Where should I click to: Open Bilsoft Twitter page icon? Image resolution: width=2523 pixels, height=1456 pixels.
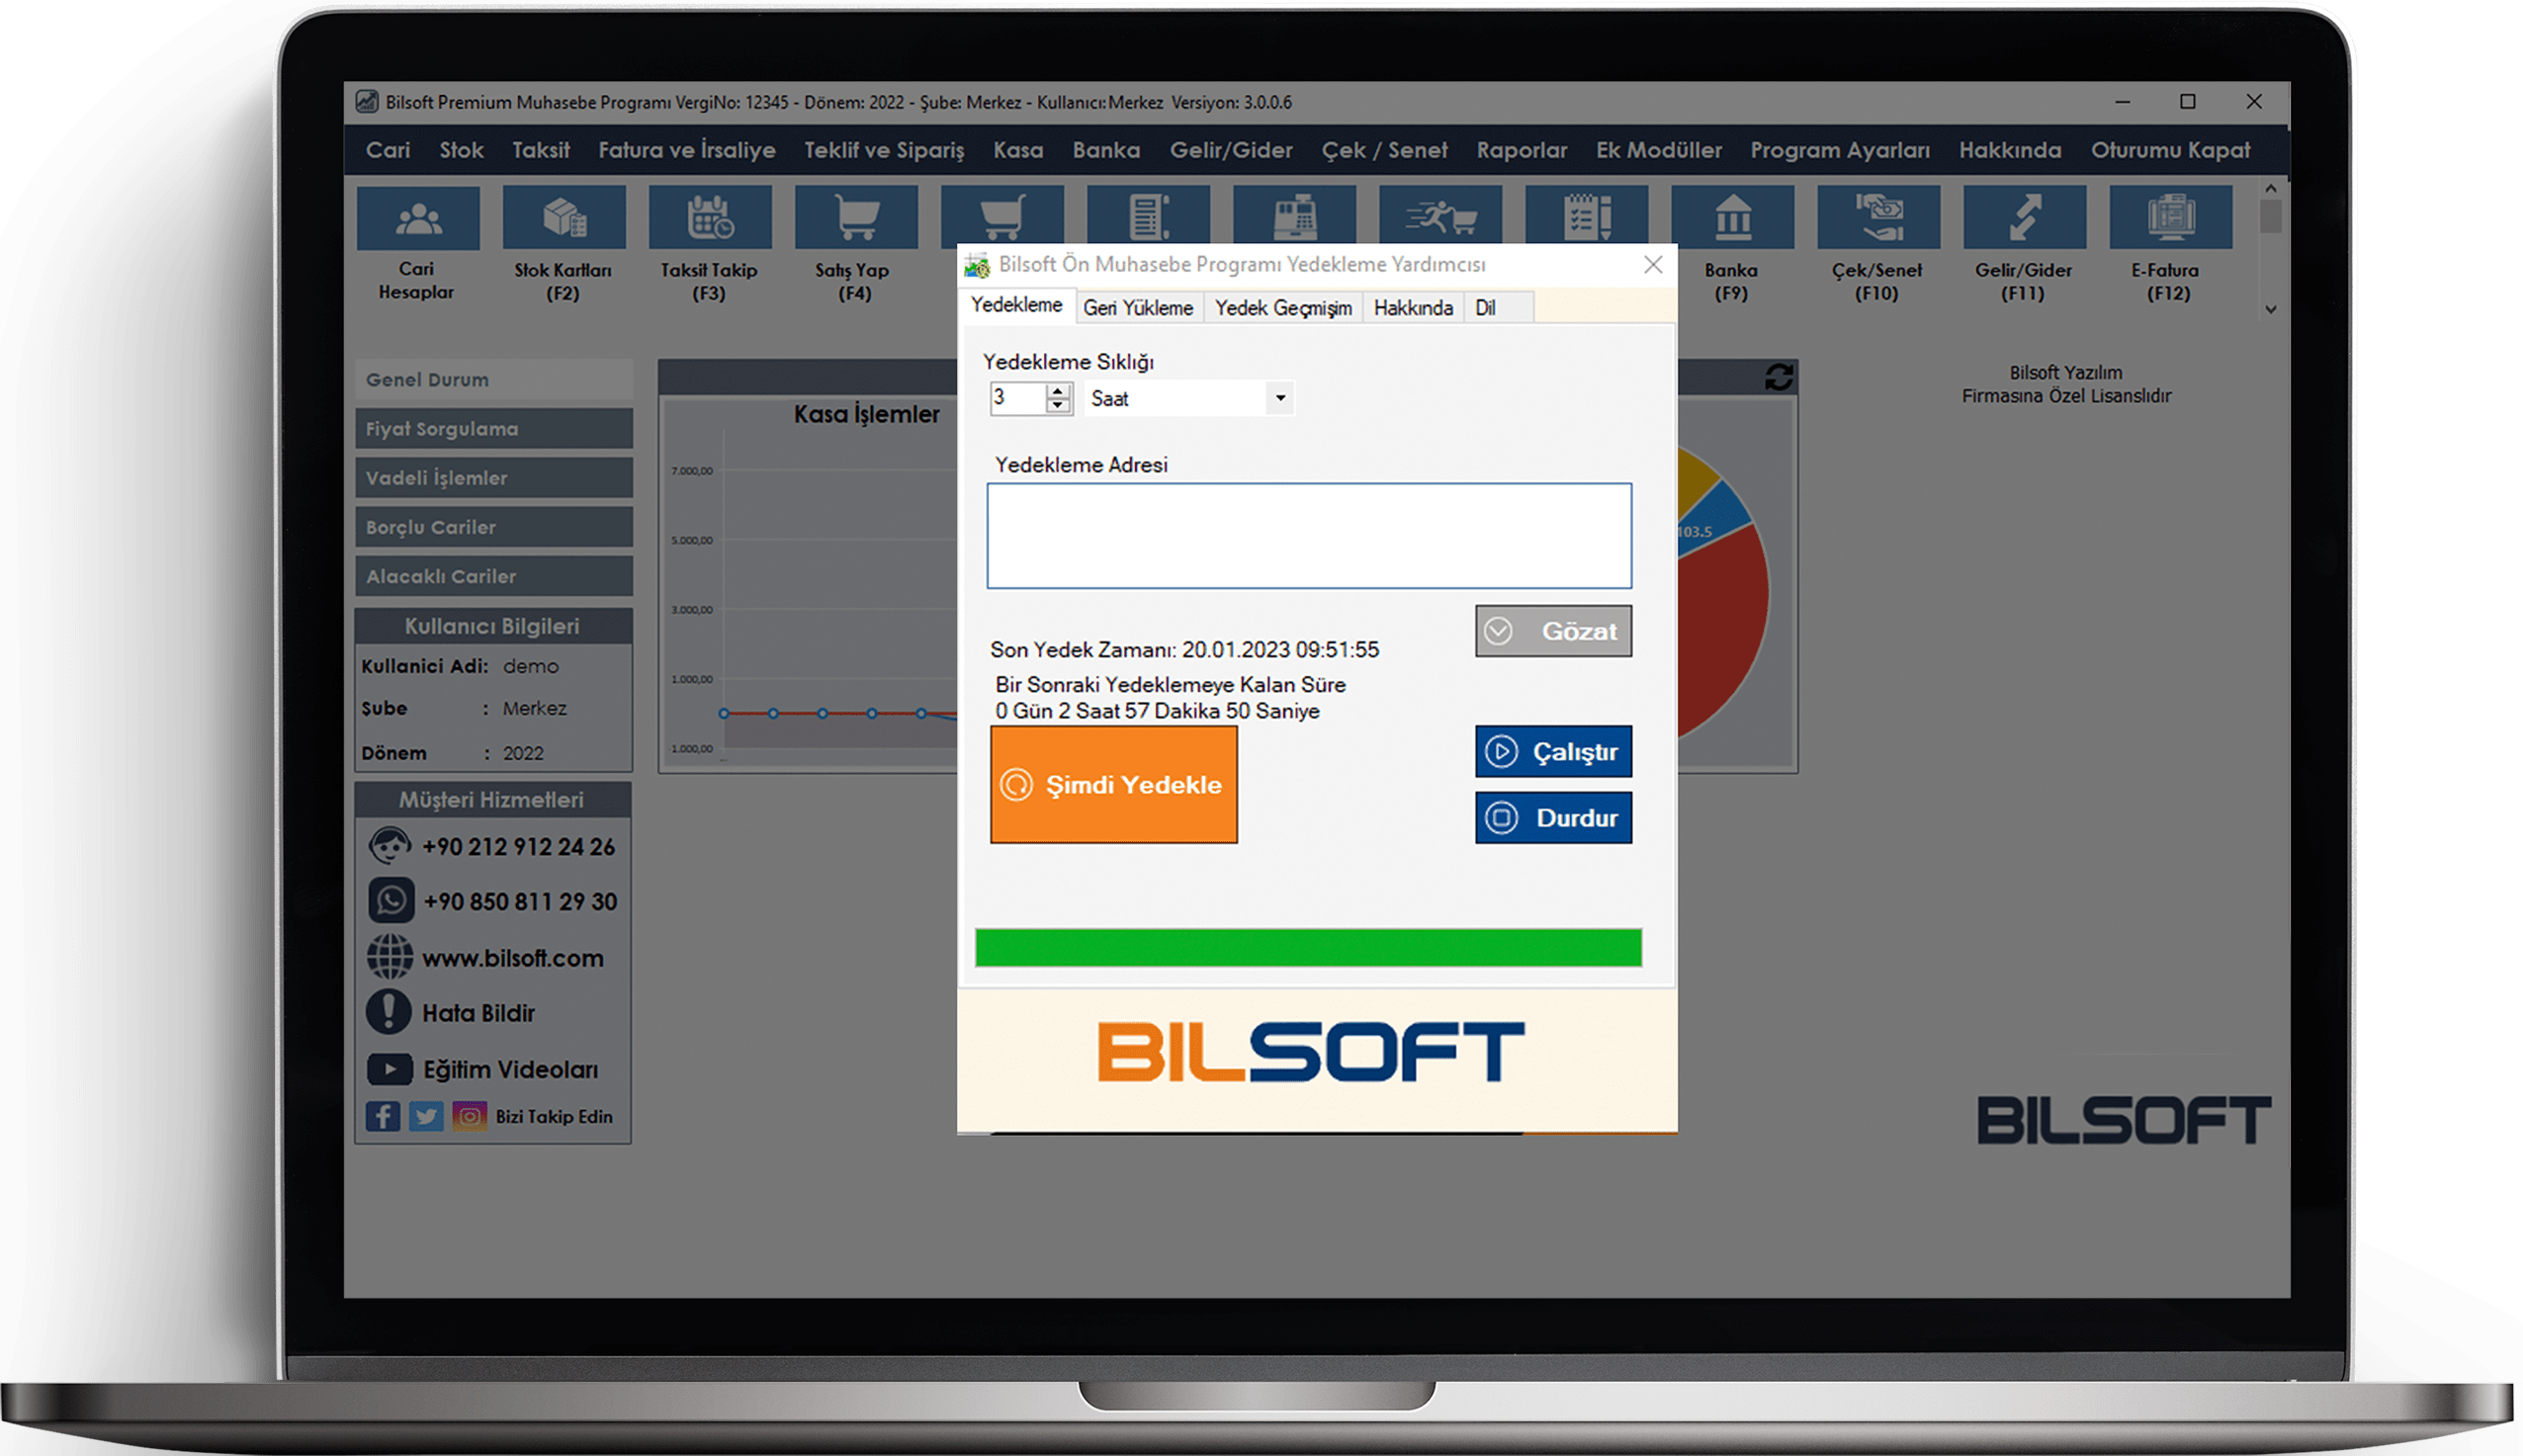point(425,1116)
